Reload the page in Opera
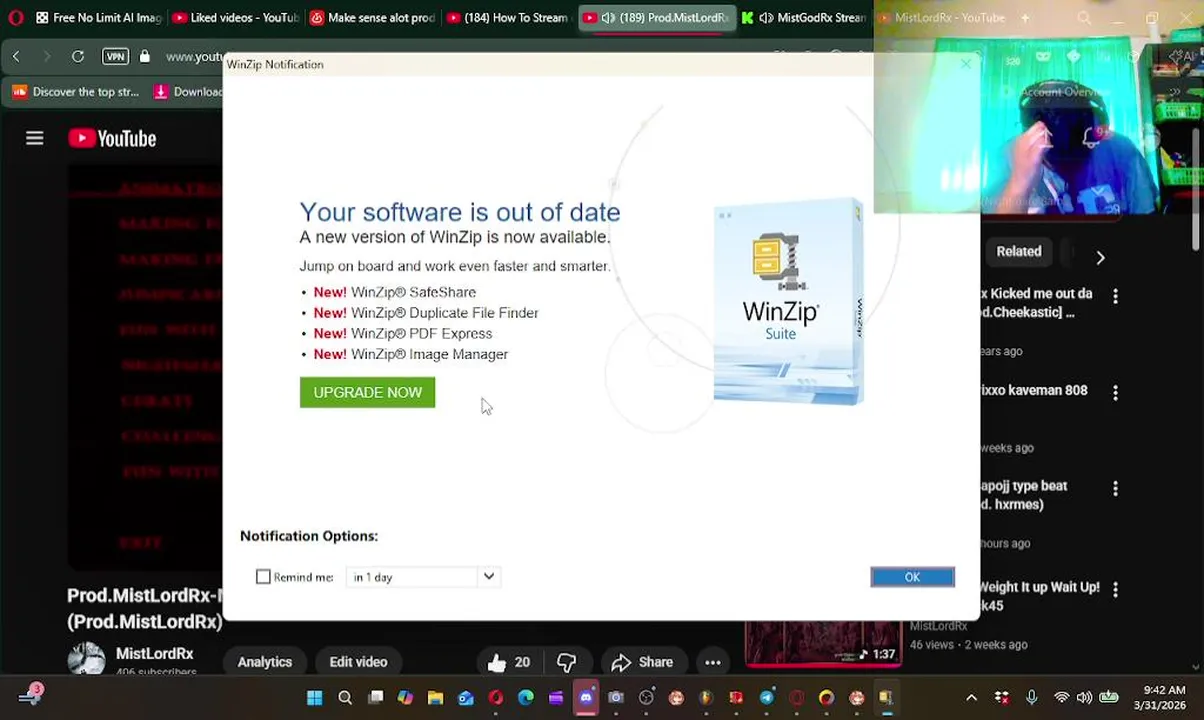Viewport: 1204px width, 720px height. 78,57
